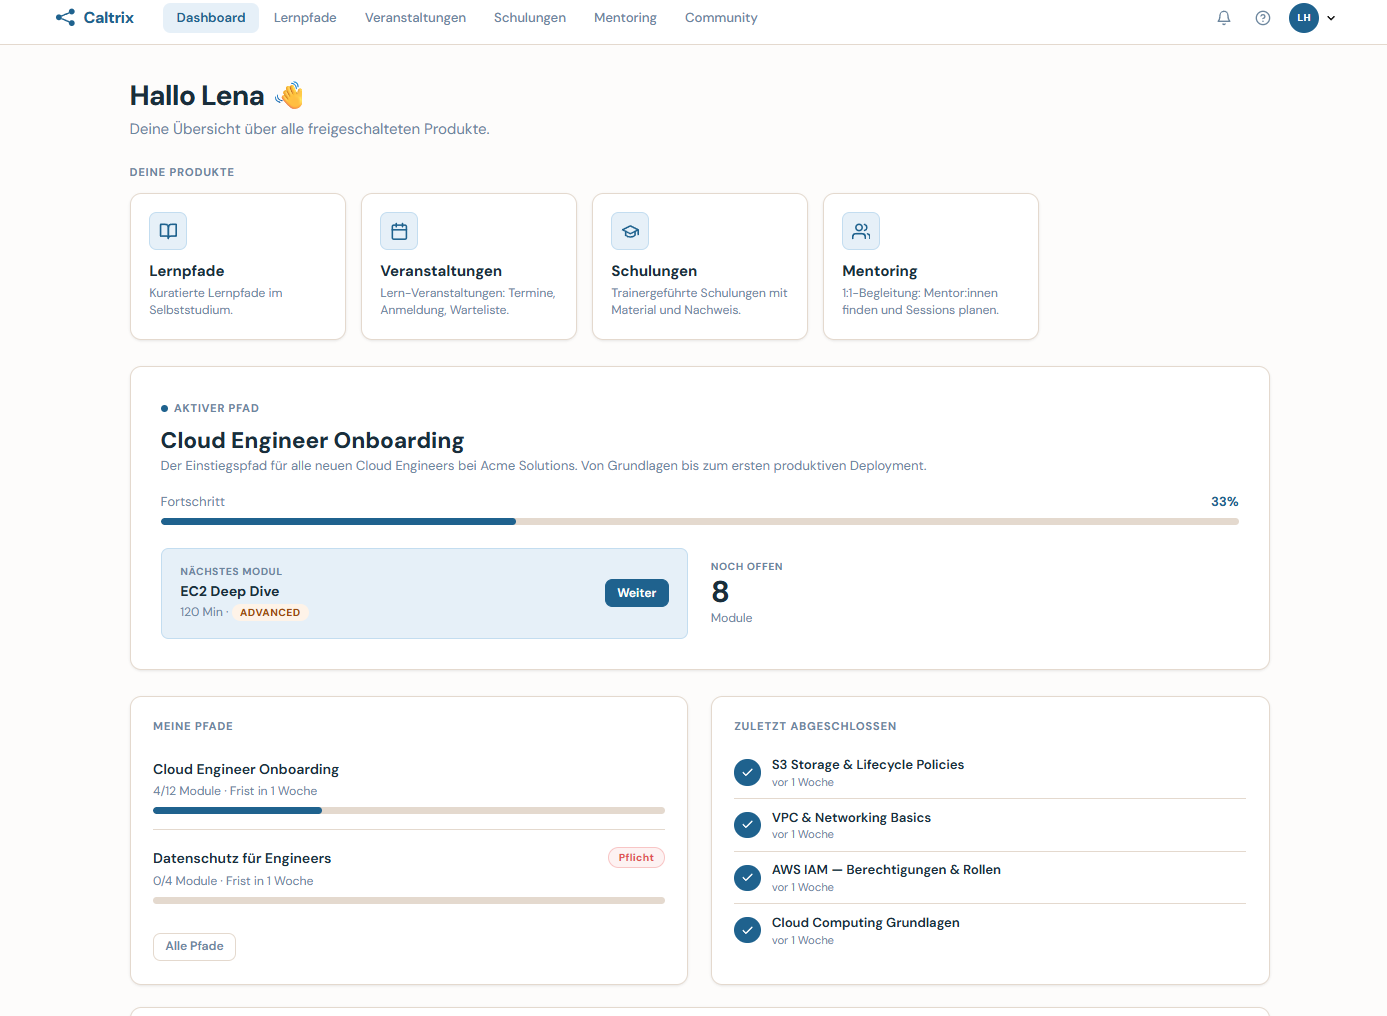The image size is (1387, 1016).
Task: Open the notifications bell
Action: (1223, 17)
